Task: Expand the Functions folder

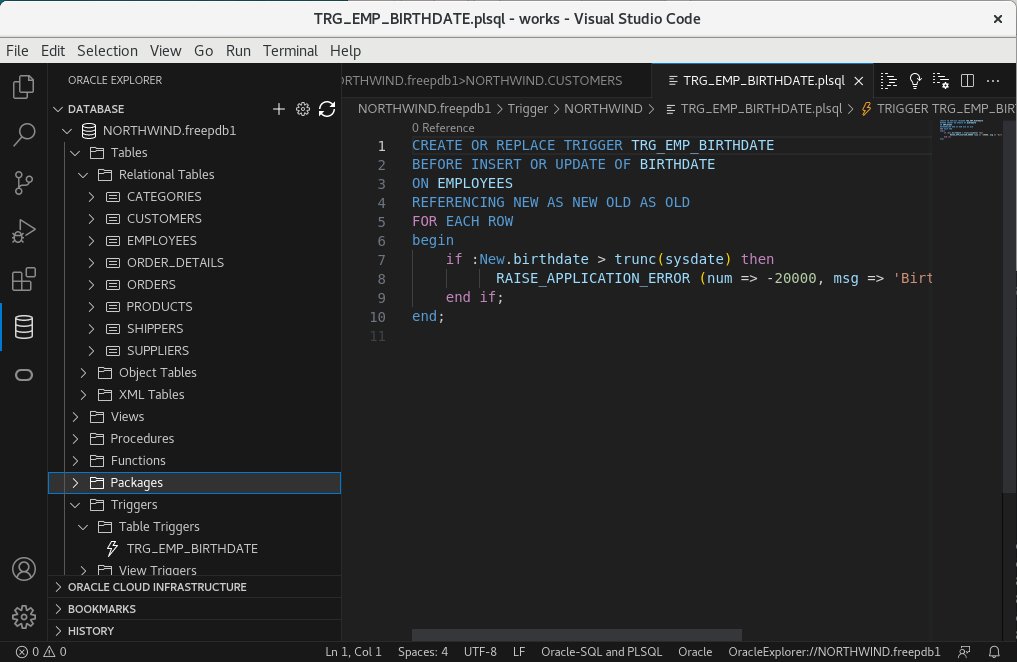Action: (75, 461)
